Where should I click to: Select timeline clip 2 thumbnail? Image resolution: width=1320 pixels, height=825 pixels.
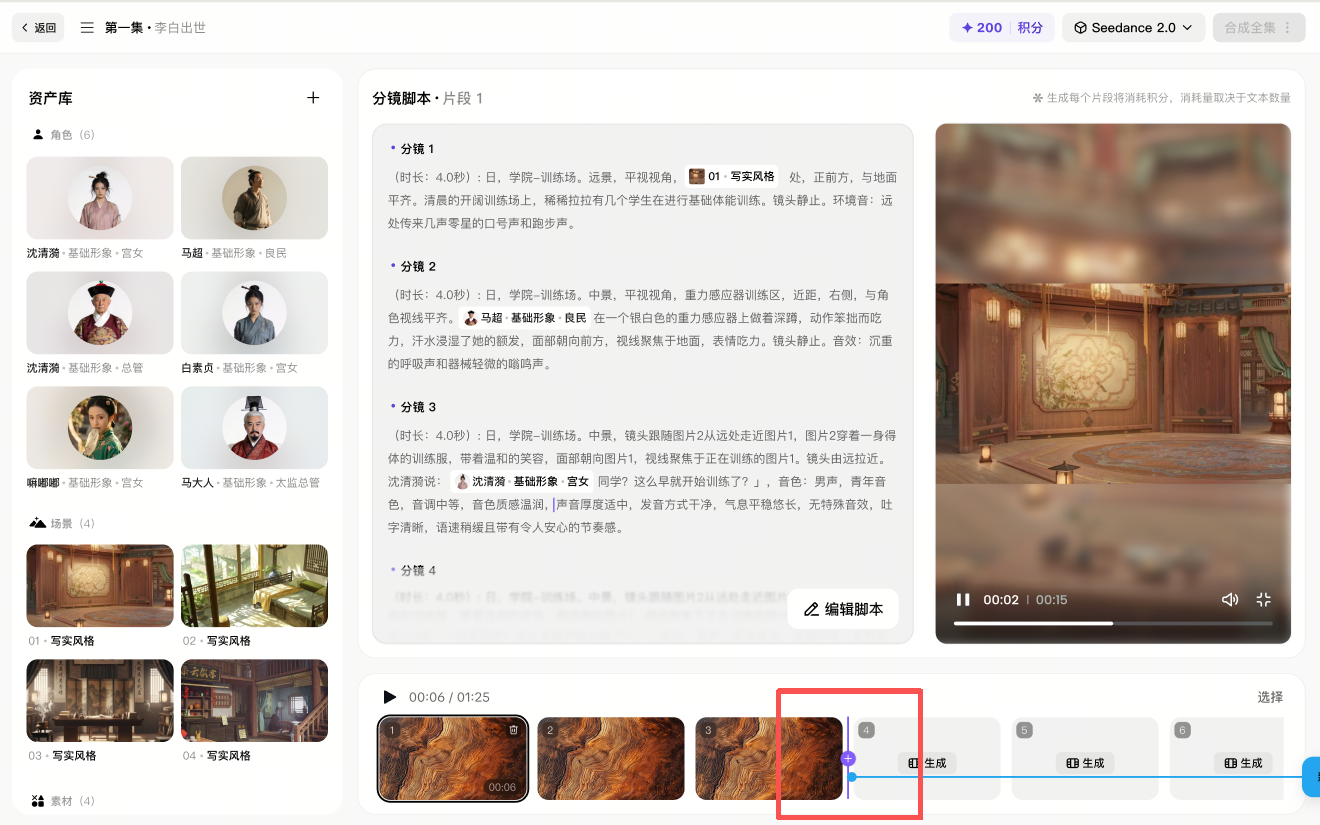pos(611,759)
